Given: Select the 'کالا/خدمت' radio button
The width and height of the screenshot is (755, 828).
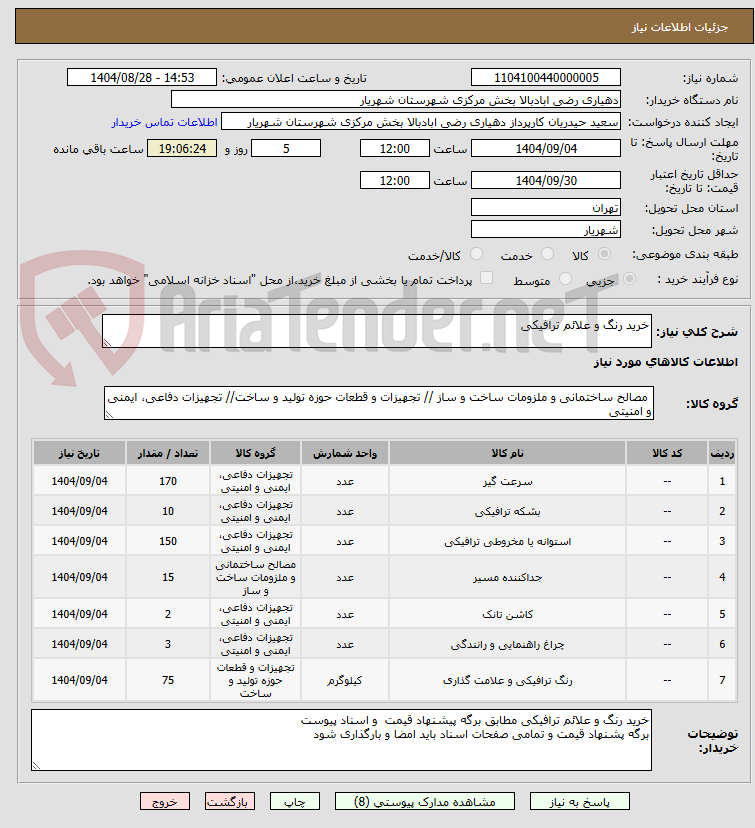Looking at the screenshot, I should [476, 254].
